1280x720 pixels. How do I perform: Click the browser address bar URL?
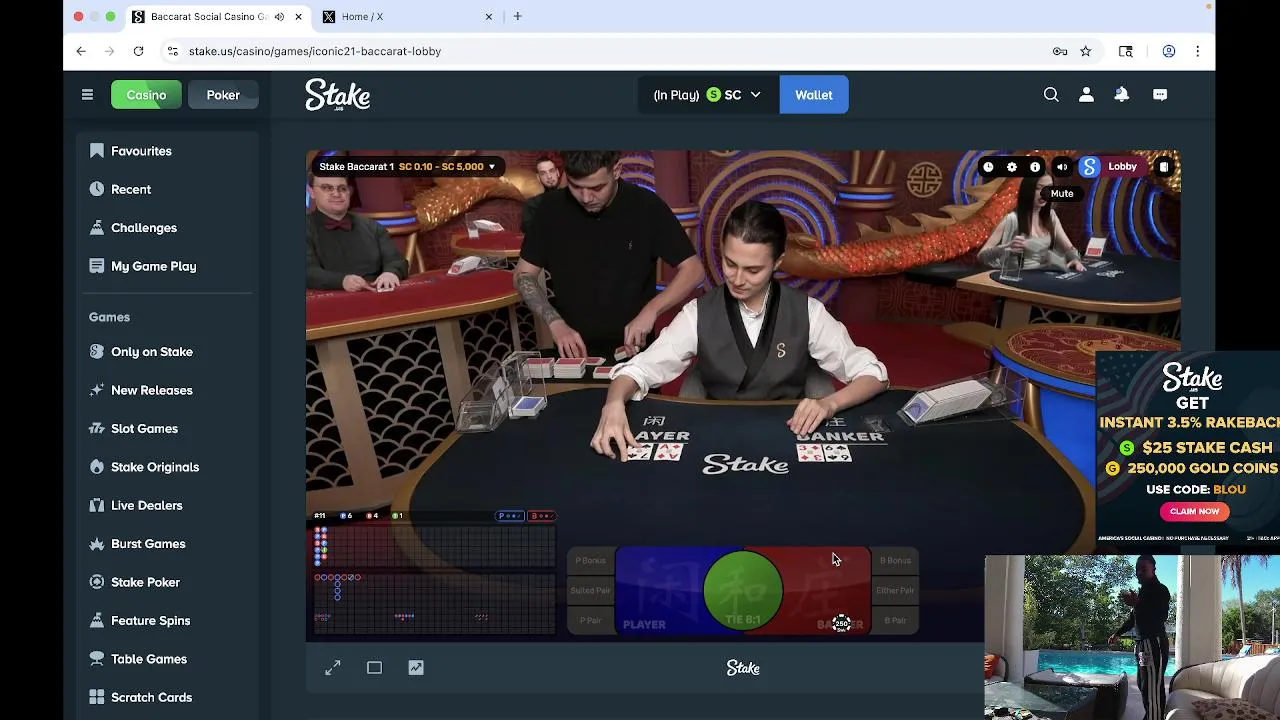[315, 51]
